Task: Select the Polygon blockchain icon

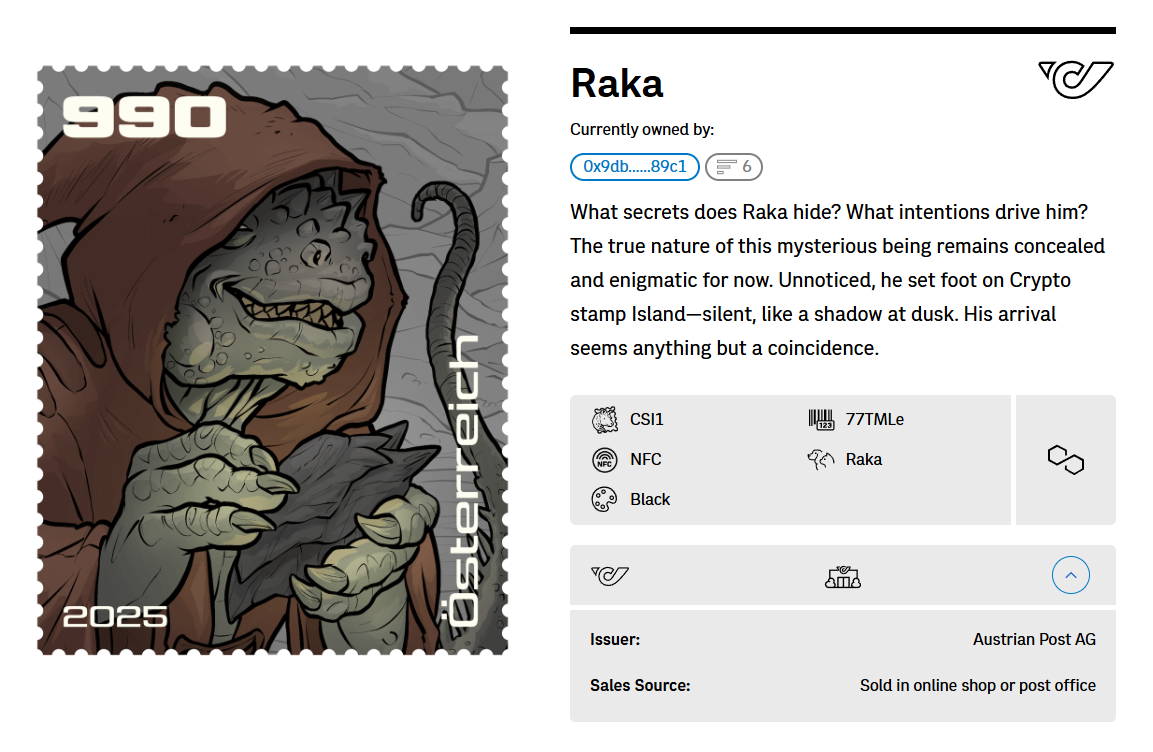Action: coord(1065,459)
